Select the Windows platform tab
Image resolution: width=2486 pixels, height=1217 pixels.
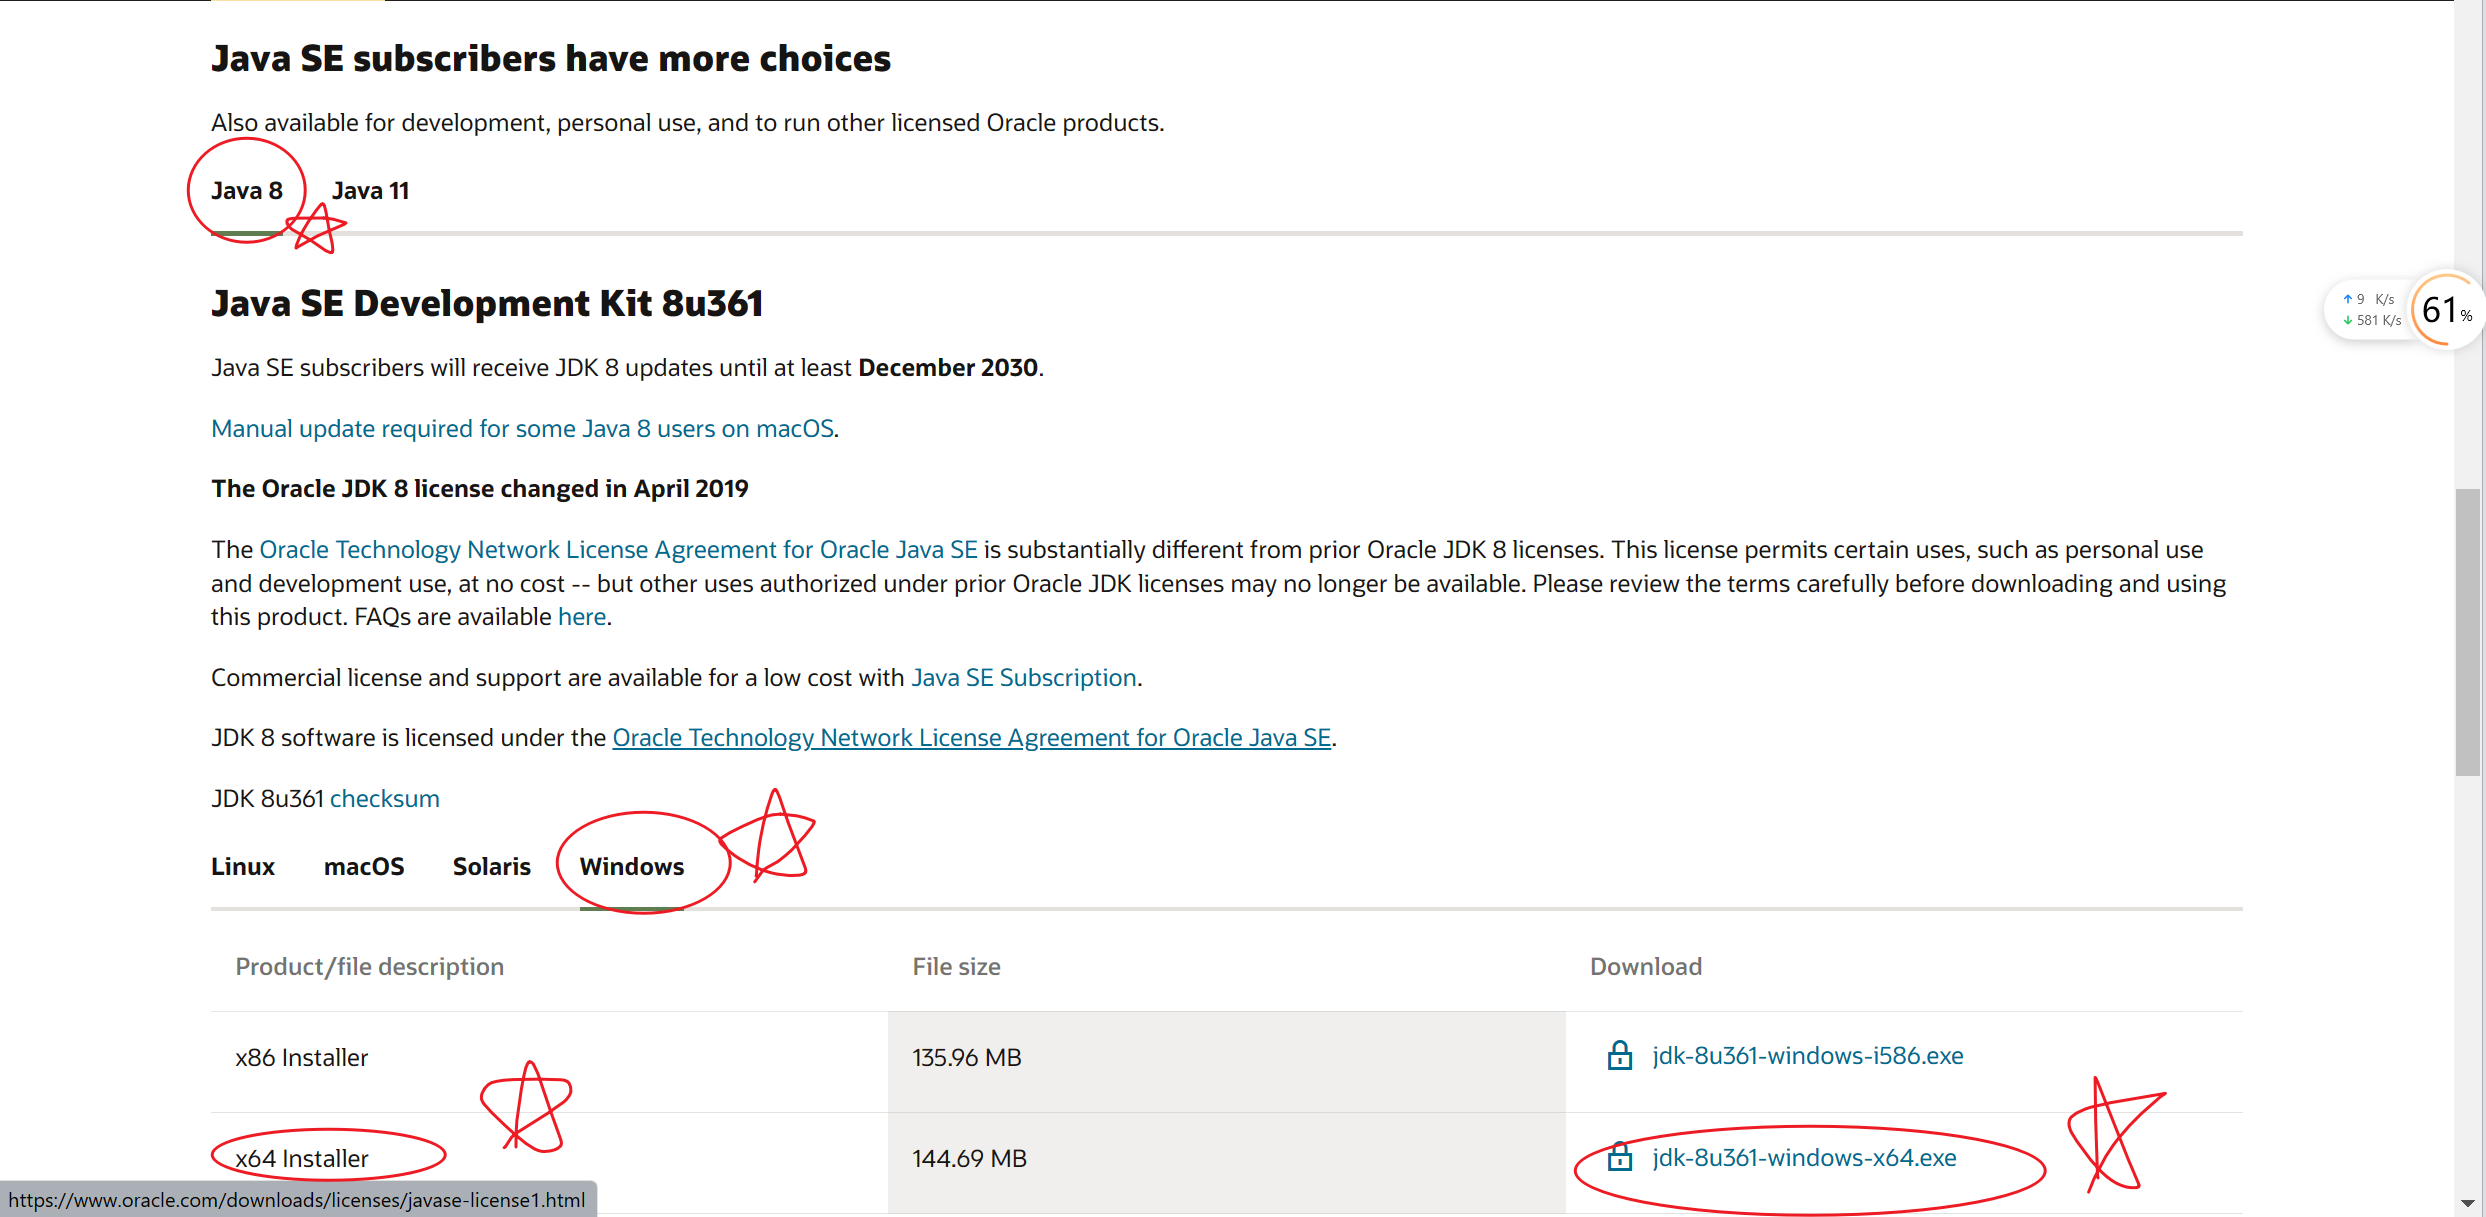point(632,867)
